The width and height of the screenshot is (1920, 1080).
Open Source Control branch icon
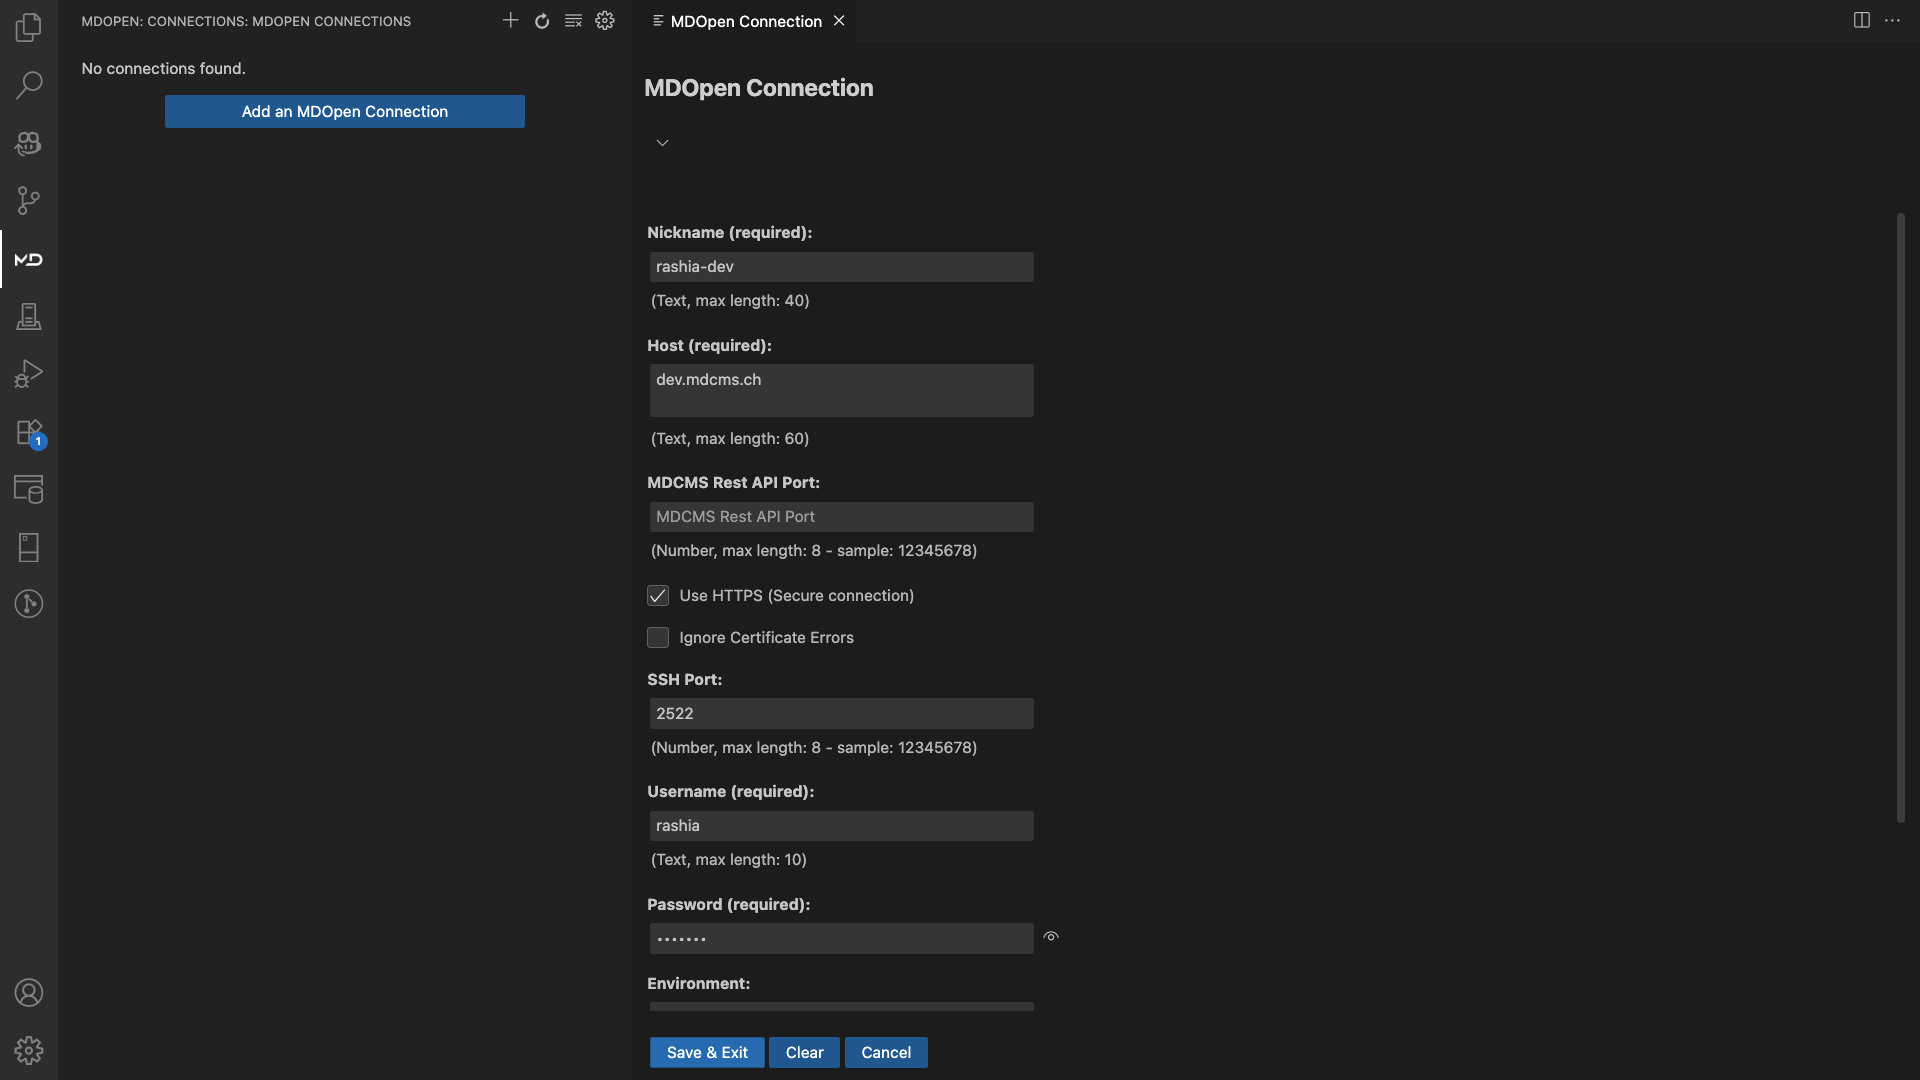click(x=28, y=201)
